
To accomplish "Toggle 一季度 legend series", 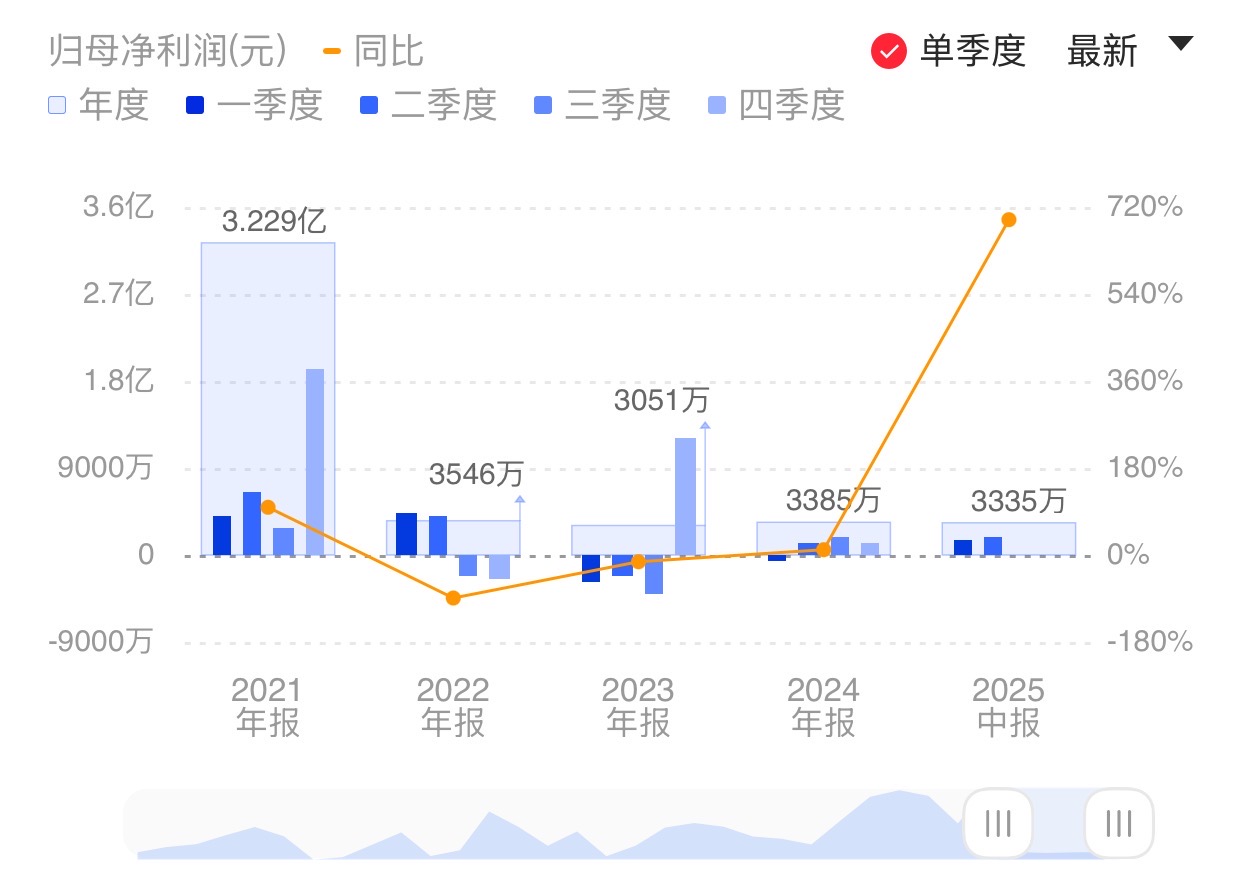I will (x=254, y=104).
